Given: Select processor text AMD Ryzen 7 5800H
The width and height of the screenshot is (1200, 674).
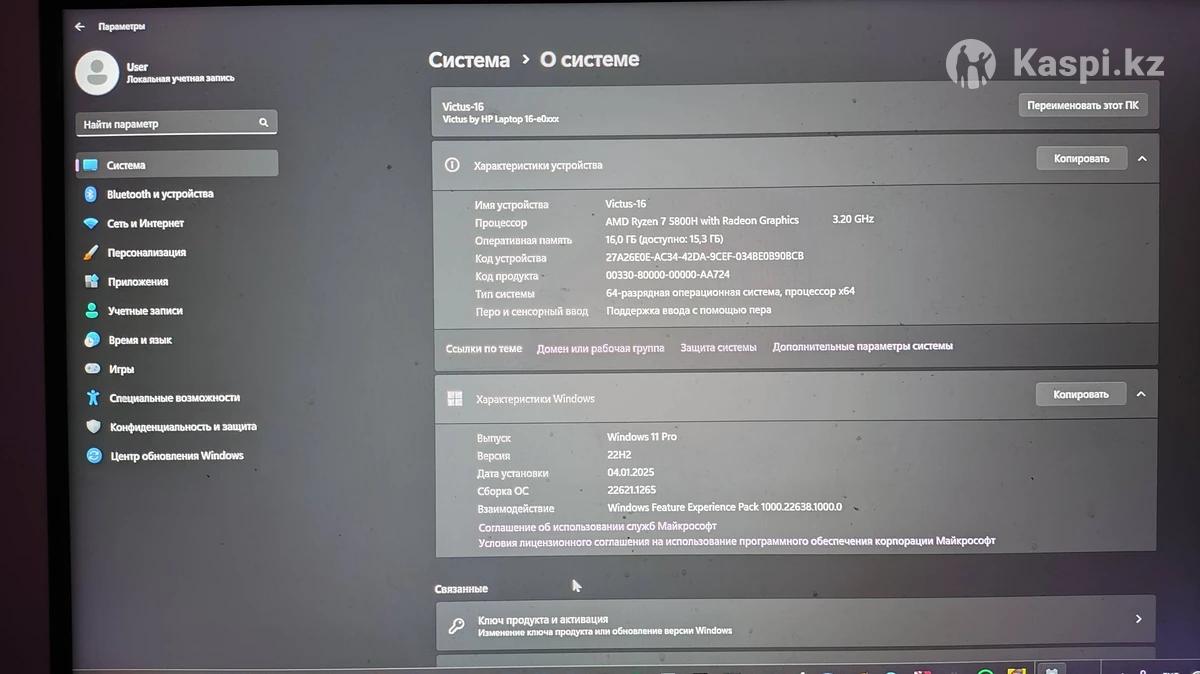Looking at the screenshot, I should tap(702, 221).
